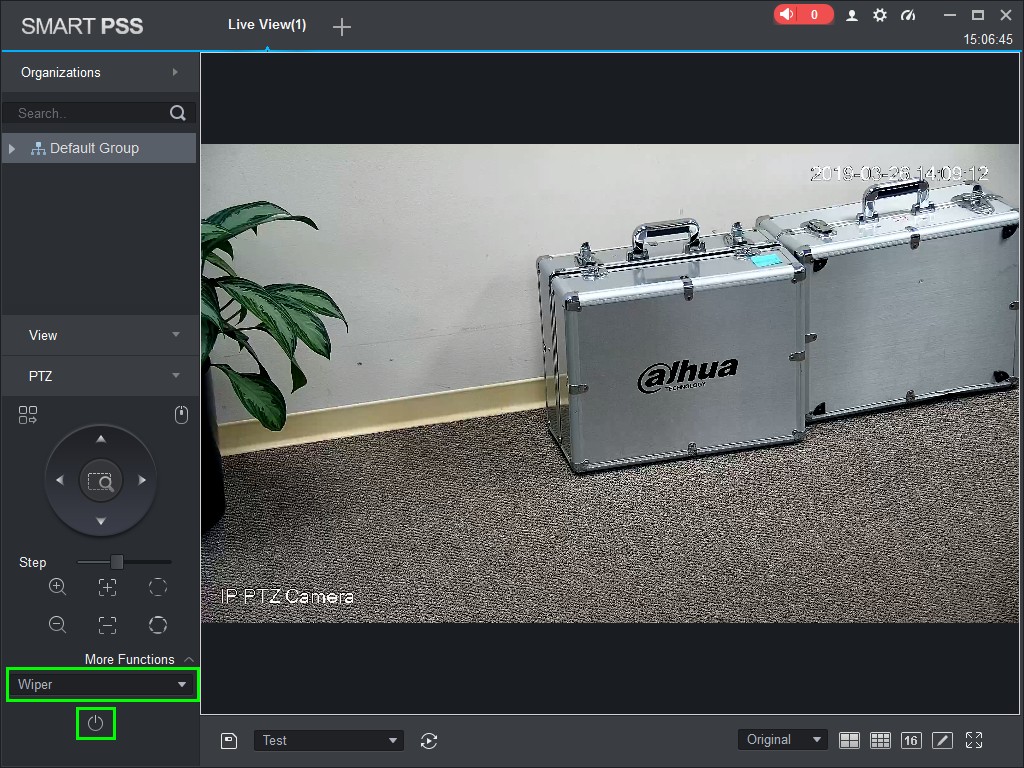The height and width of the screenshot is (768, 1024).
Task: Toggle the wiper power button
Action: [96, 723]
